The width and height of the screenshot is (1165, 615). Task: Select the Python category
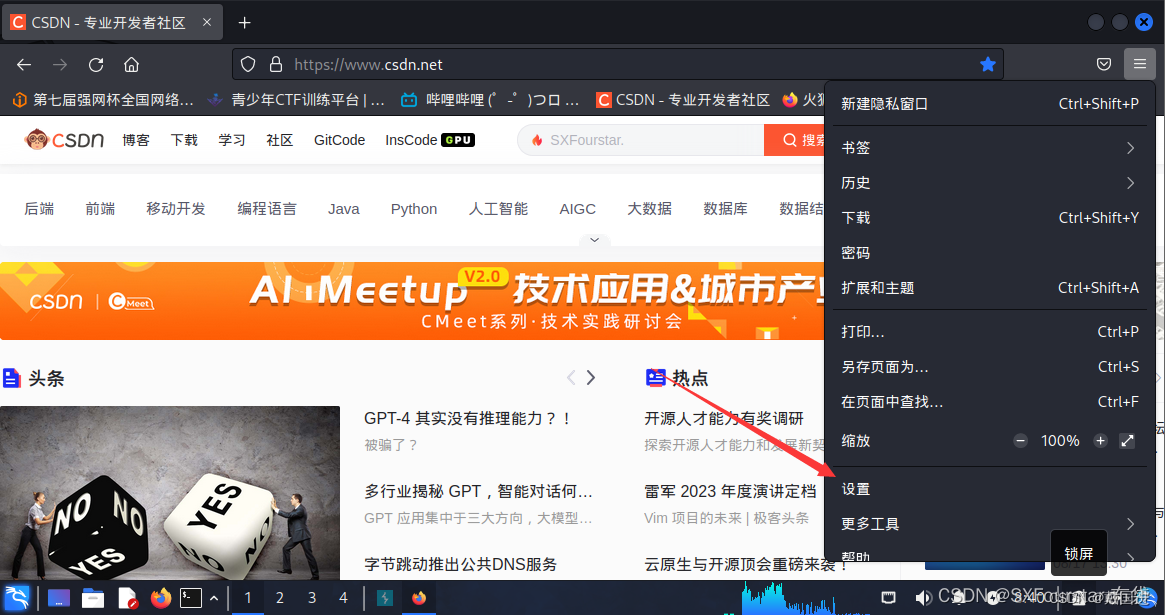point(414,209)
